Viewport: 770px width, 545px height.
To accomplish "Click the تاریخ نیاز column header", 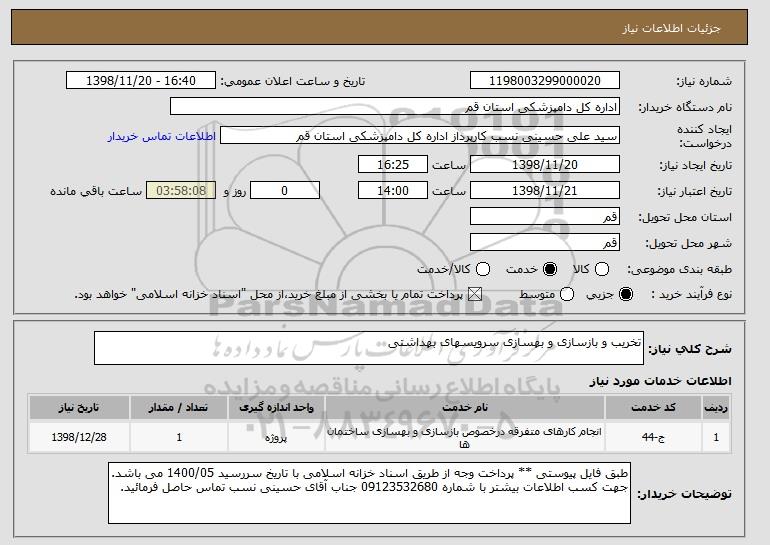I will point(79,408).
